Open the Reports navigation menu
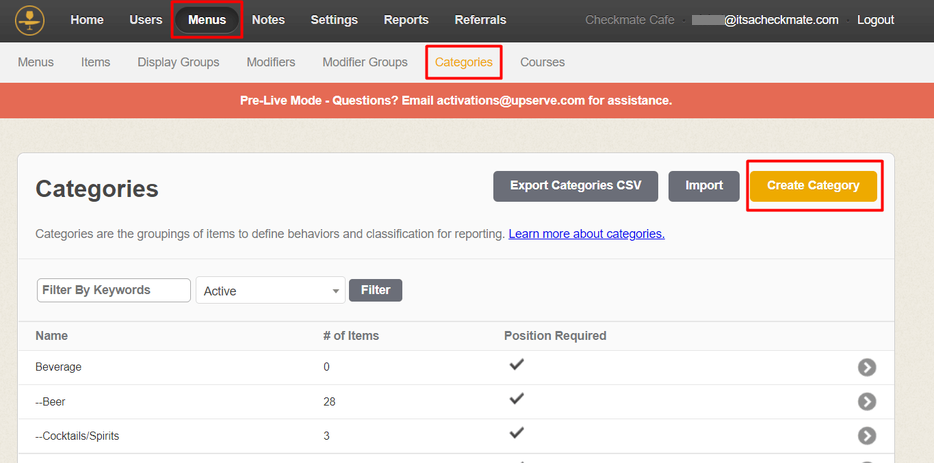Screen dimensions: 934x463 406,20
